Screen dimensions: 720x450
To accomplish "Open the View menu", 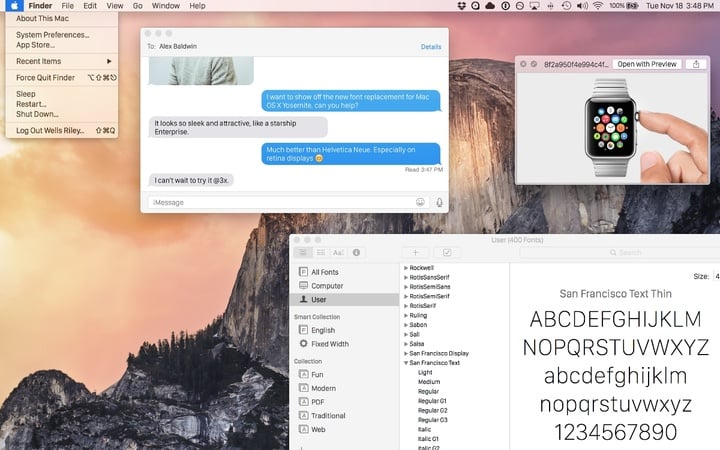I will [115, 6].
